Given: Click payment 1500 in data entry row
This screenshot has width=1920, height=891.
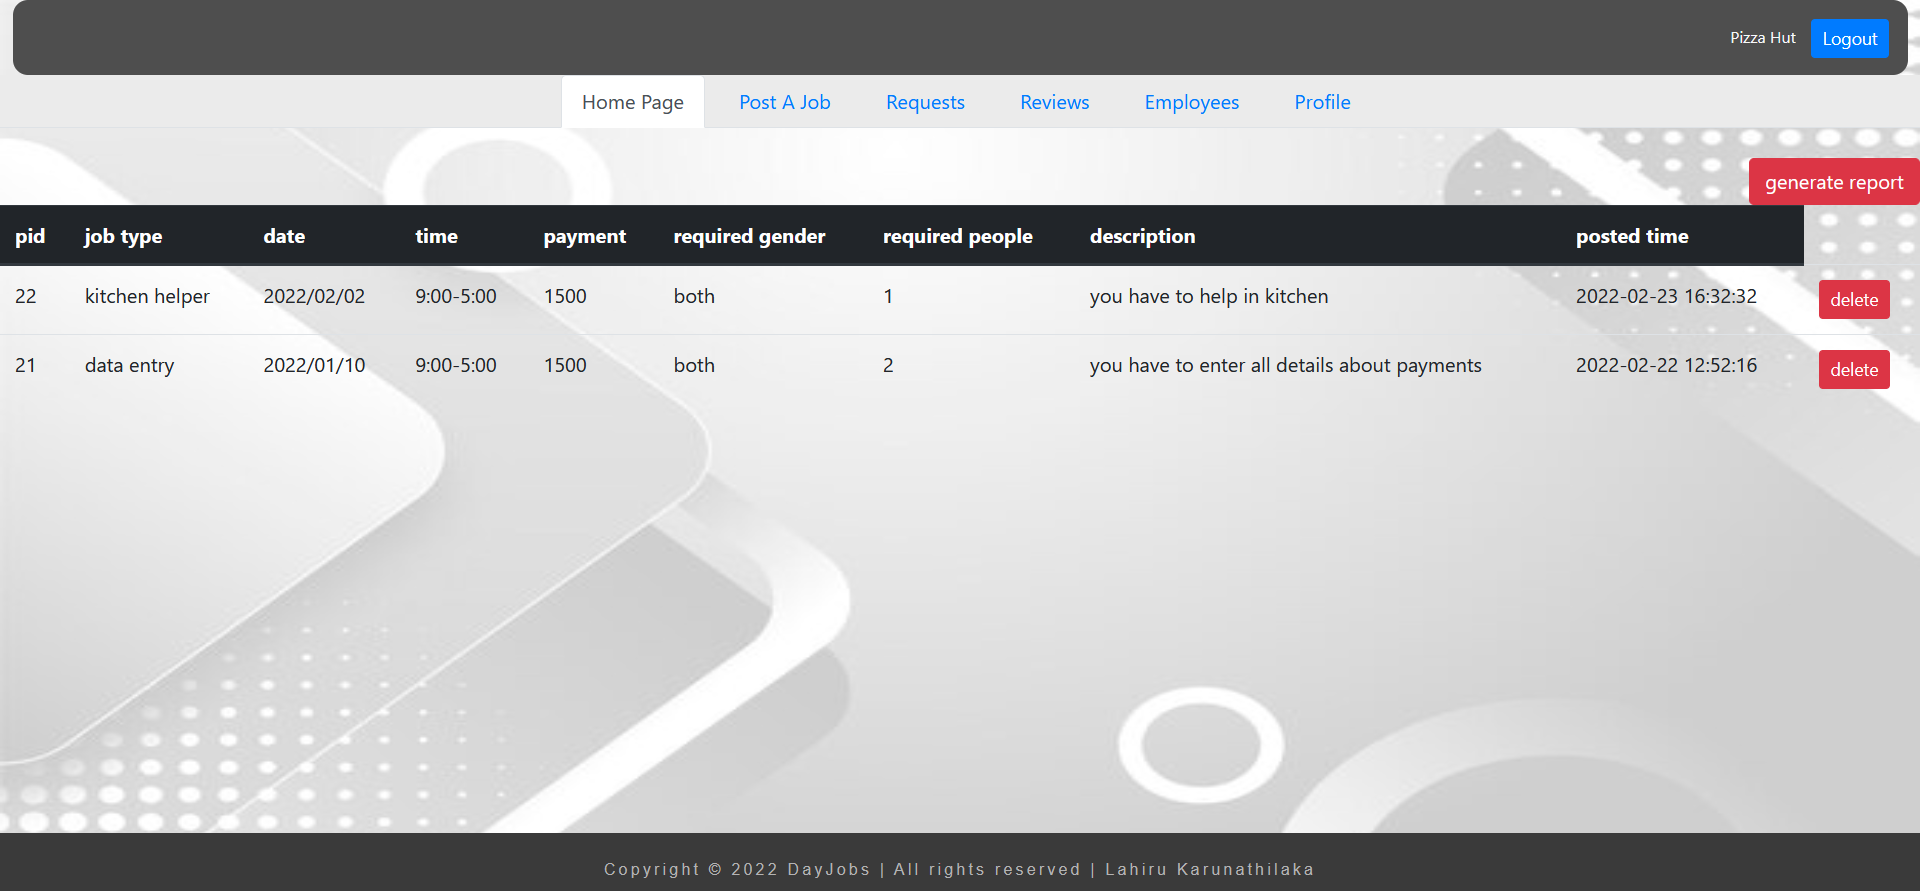Looking at the screenshot, I should coord(565,365).
